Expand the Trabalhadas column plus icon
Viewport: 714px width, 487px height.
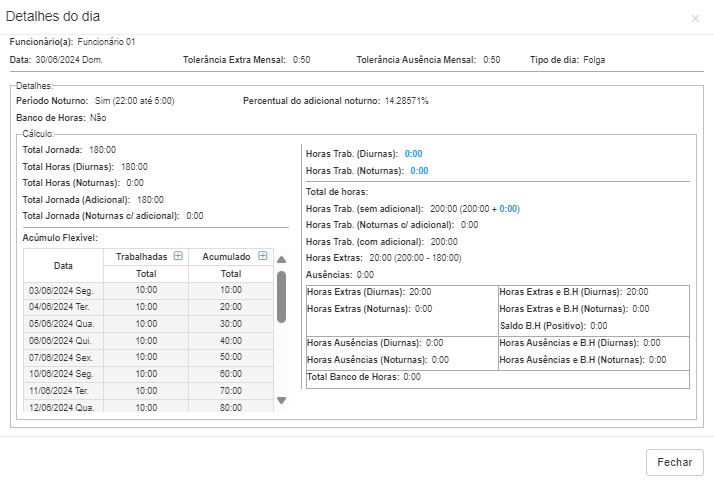(x=178, y=257)
